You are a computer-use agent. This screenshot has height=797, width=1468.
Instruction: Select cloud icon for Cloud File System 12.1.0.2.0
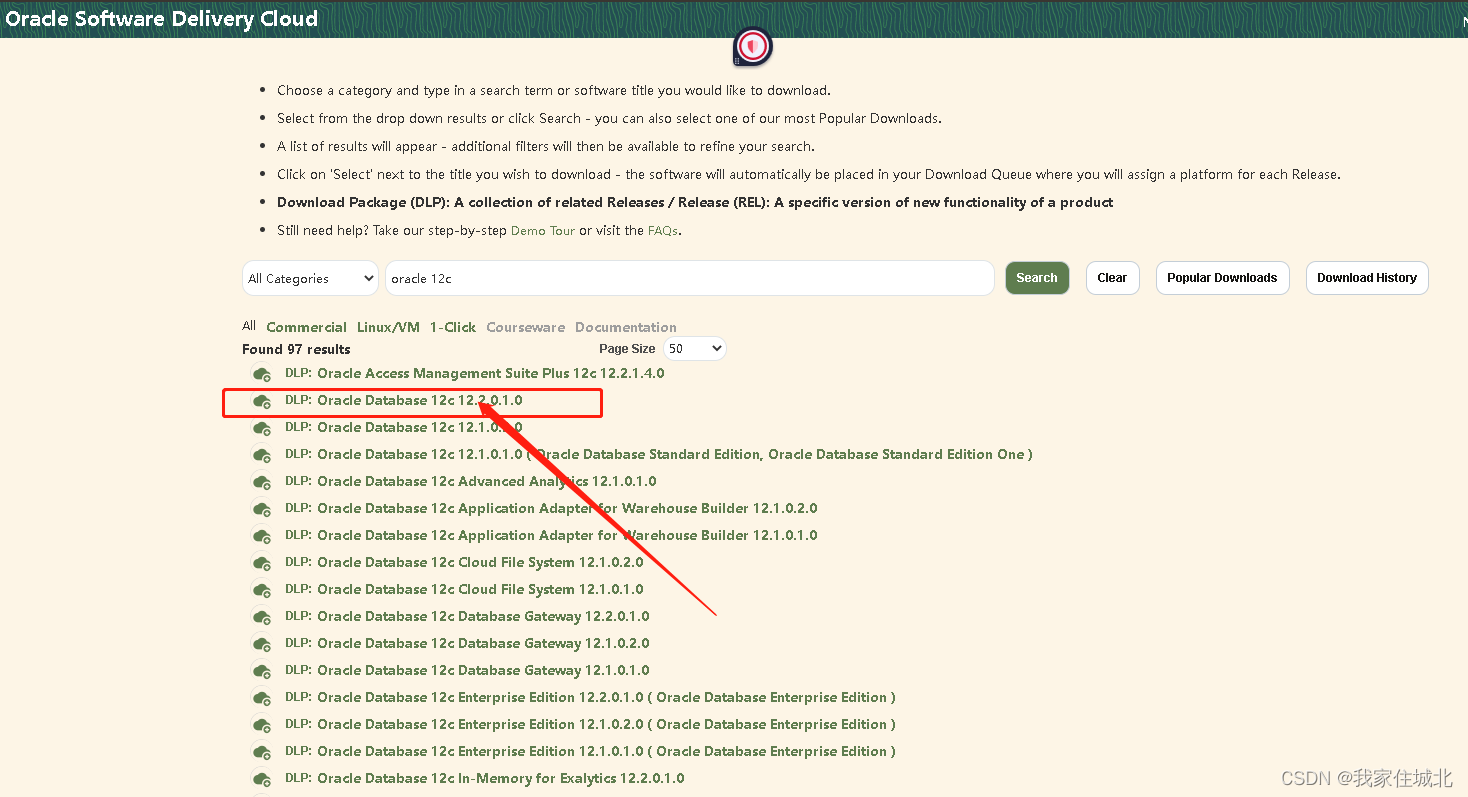click(x=262, y=563)
